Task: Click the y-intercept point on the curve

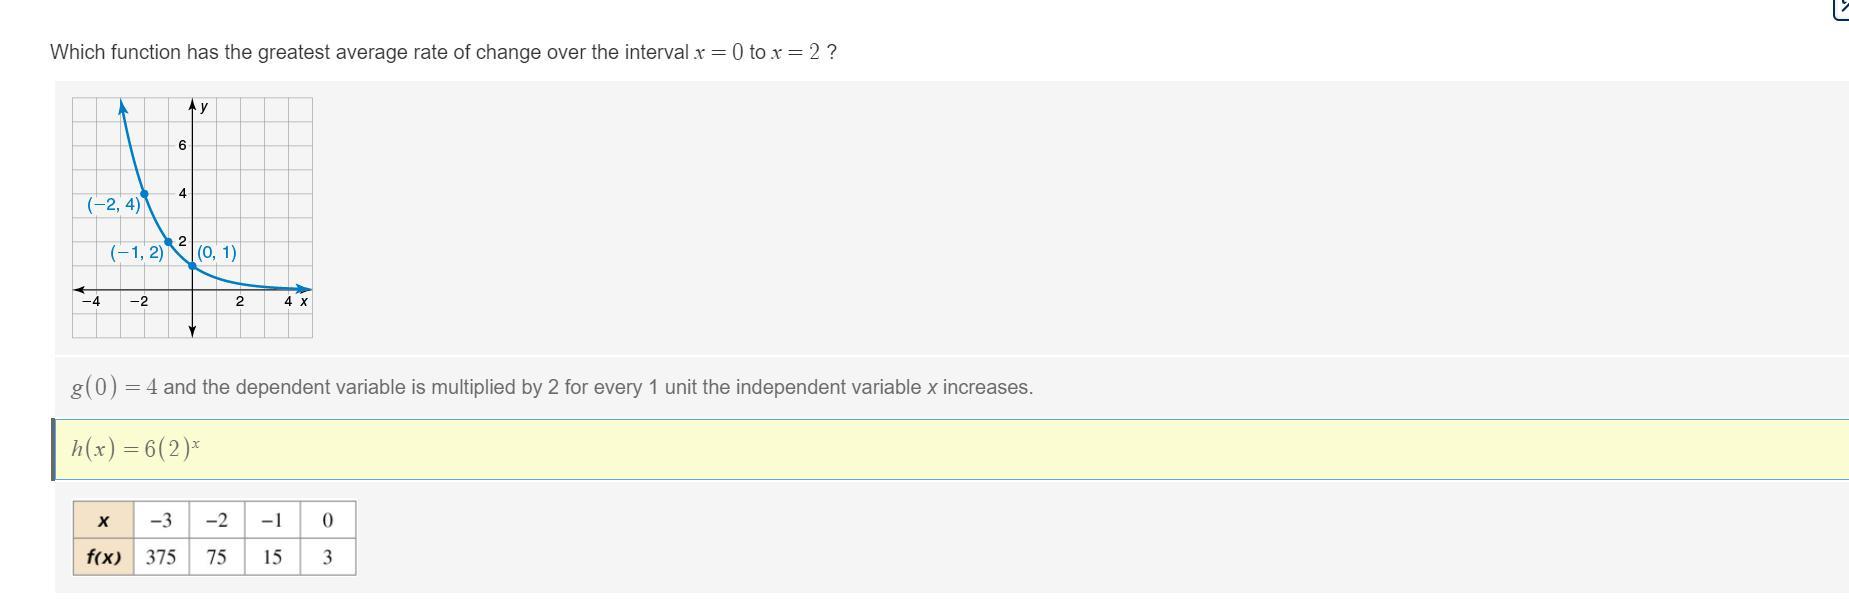Action: tap(192, 266)
